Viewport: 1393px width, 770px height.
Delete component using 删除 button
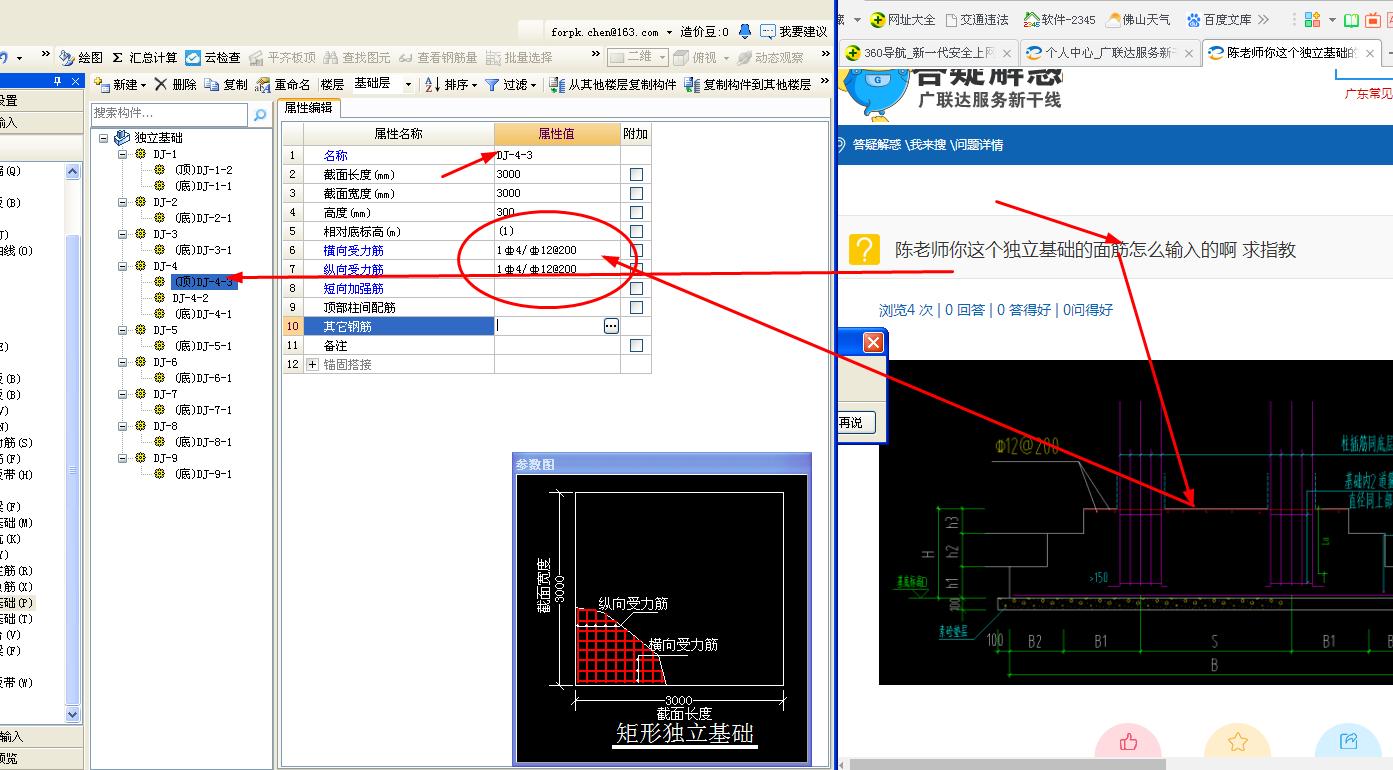click(176, 85)
